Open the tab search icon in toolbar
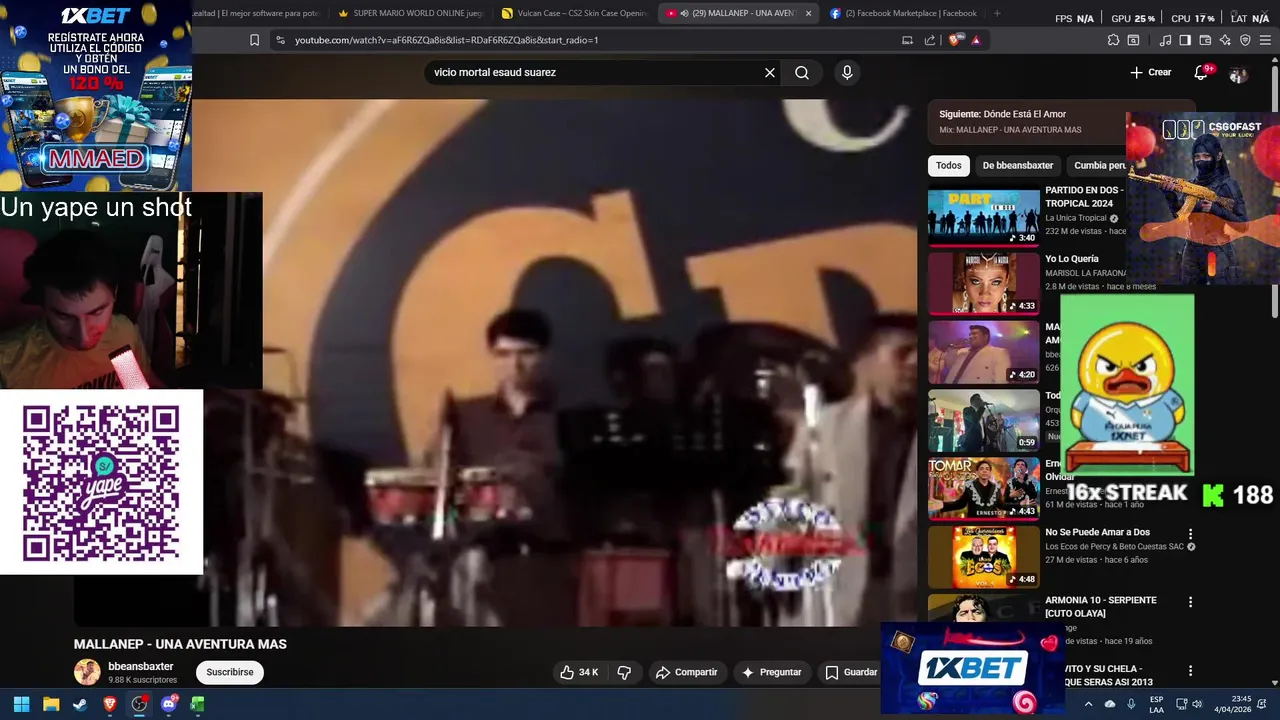Viewport: 1280px width, 720px height. (x=1133, y=40)
